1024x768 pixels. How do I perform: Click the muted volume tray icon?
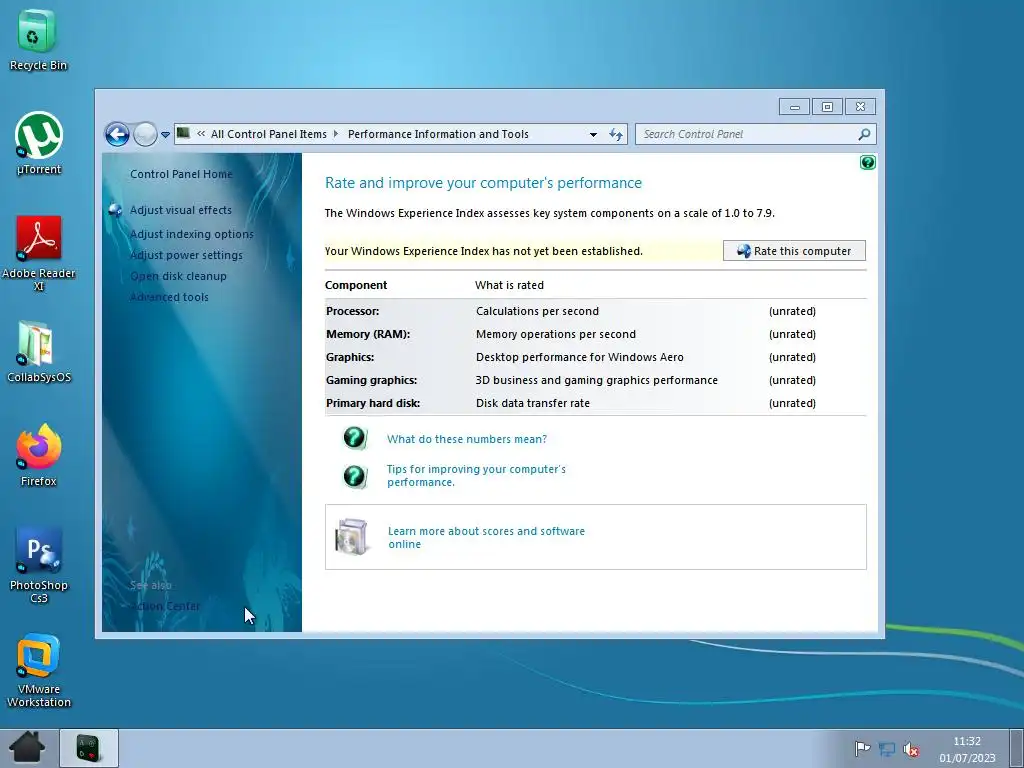click(911, 749)
